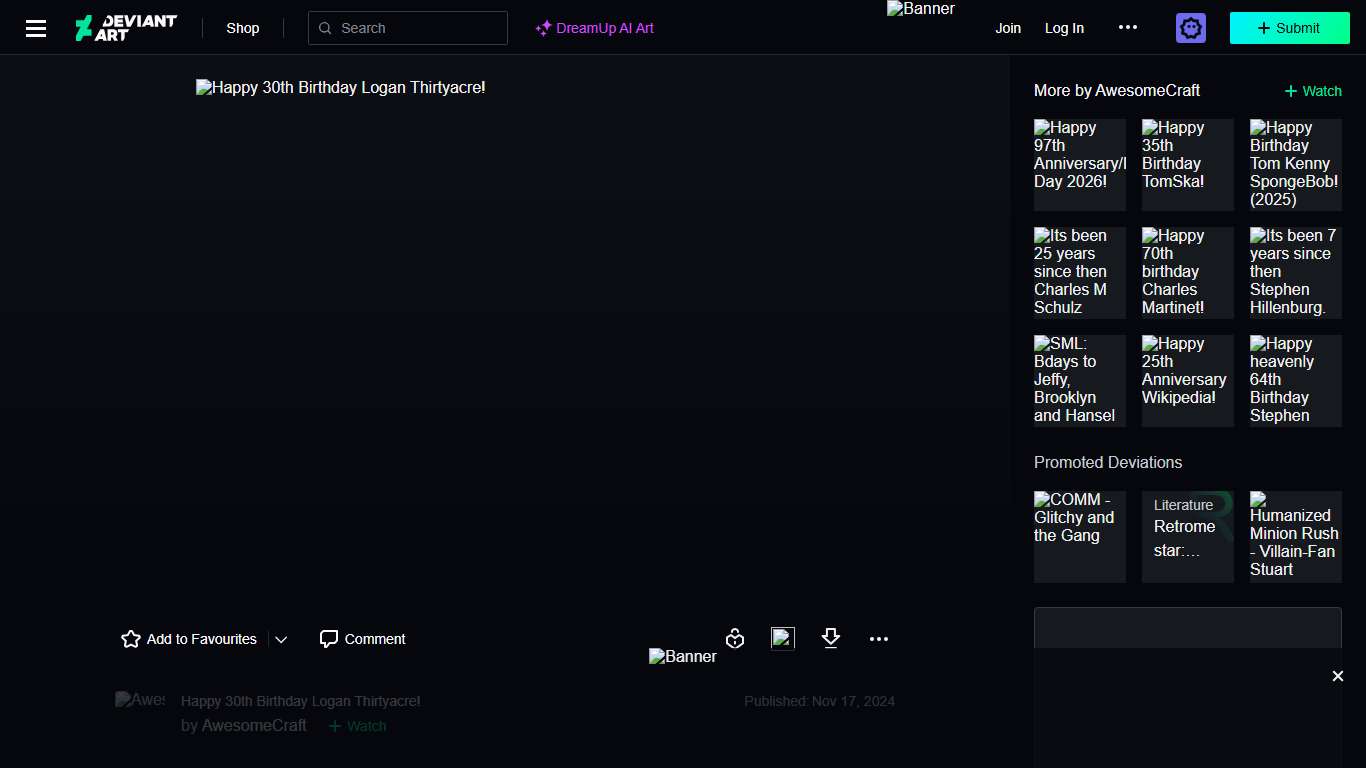This screenshot has width=1366, height=768.
Task: Click the Submit button
Action: pyautogui.click(x=1289, y=28)
